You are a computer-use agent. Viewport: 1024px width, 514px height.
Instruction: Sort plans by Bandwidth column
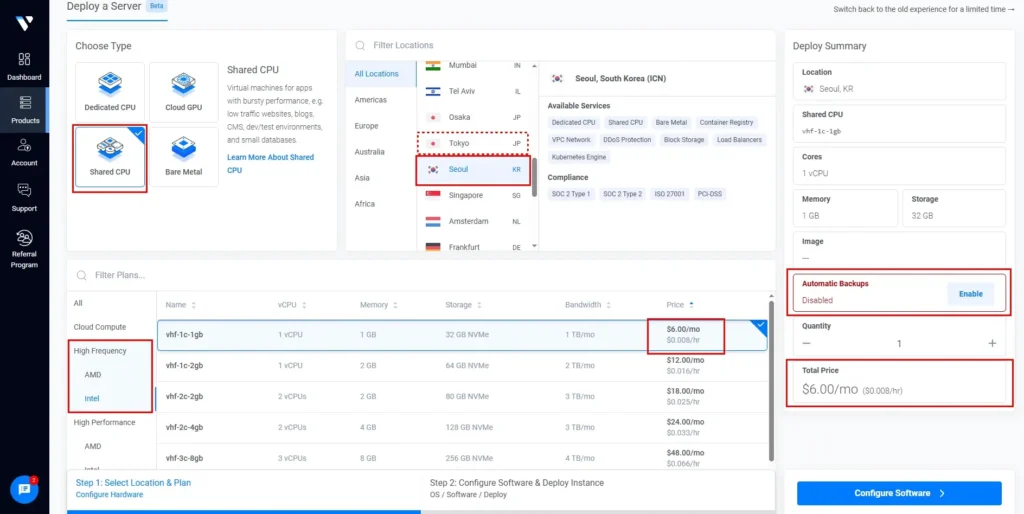pyautogui.click(x=588, y=305)
